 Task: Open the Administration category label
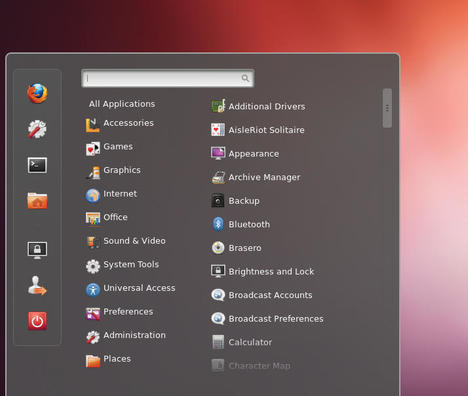pos(134,335)
